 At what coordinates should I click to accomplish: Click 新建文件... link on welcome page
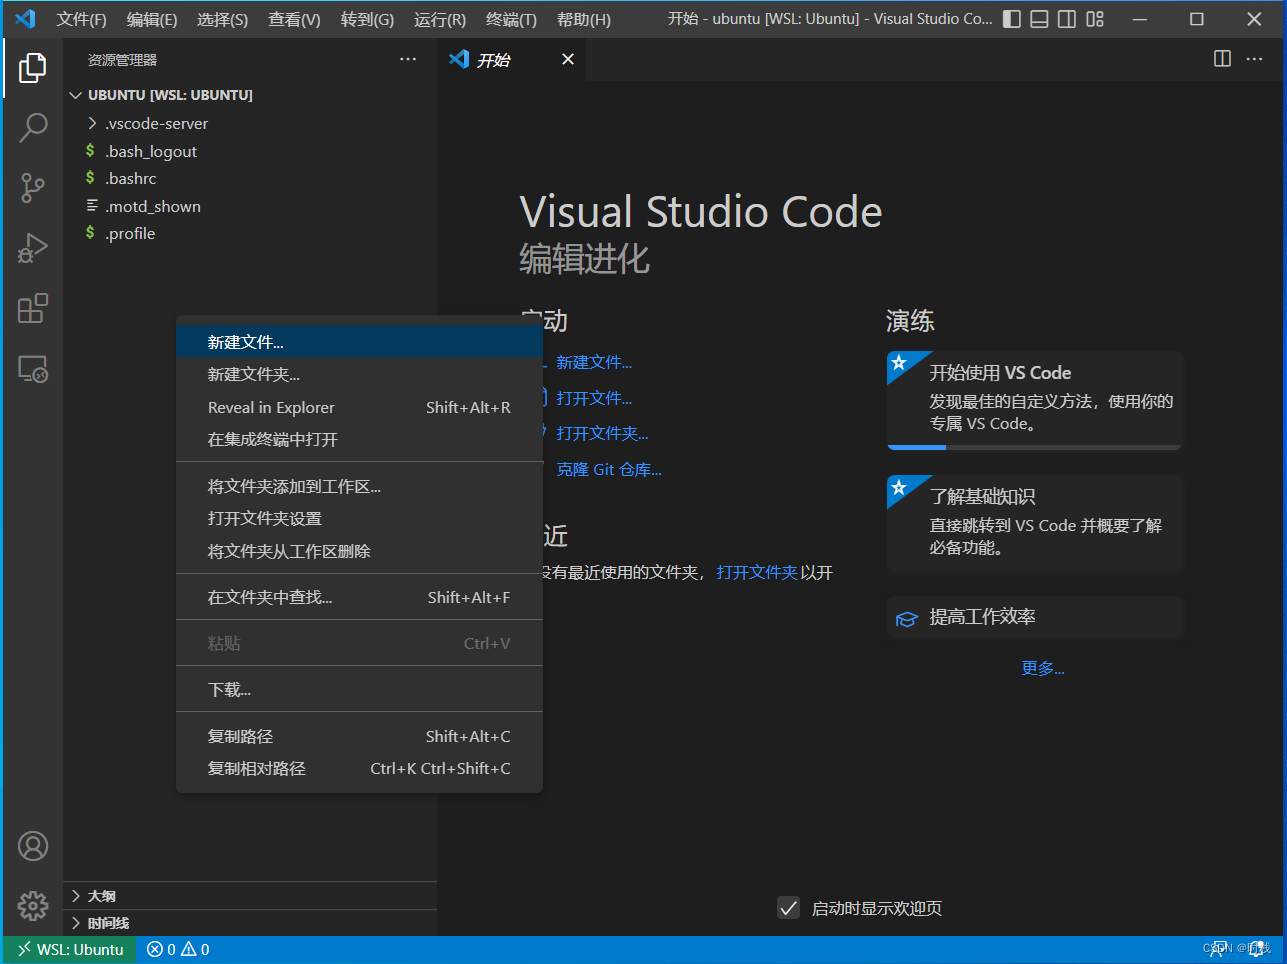[594, 362]
